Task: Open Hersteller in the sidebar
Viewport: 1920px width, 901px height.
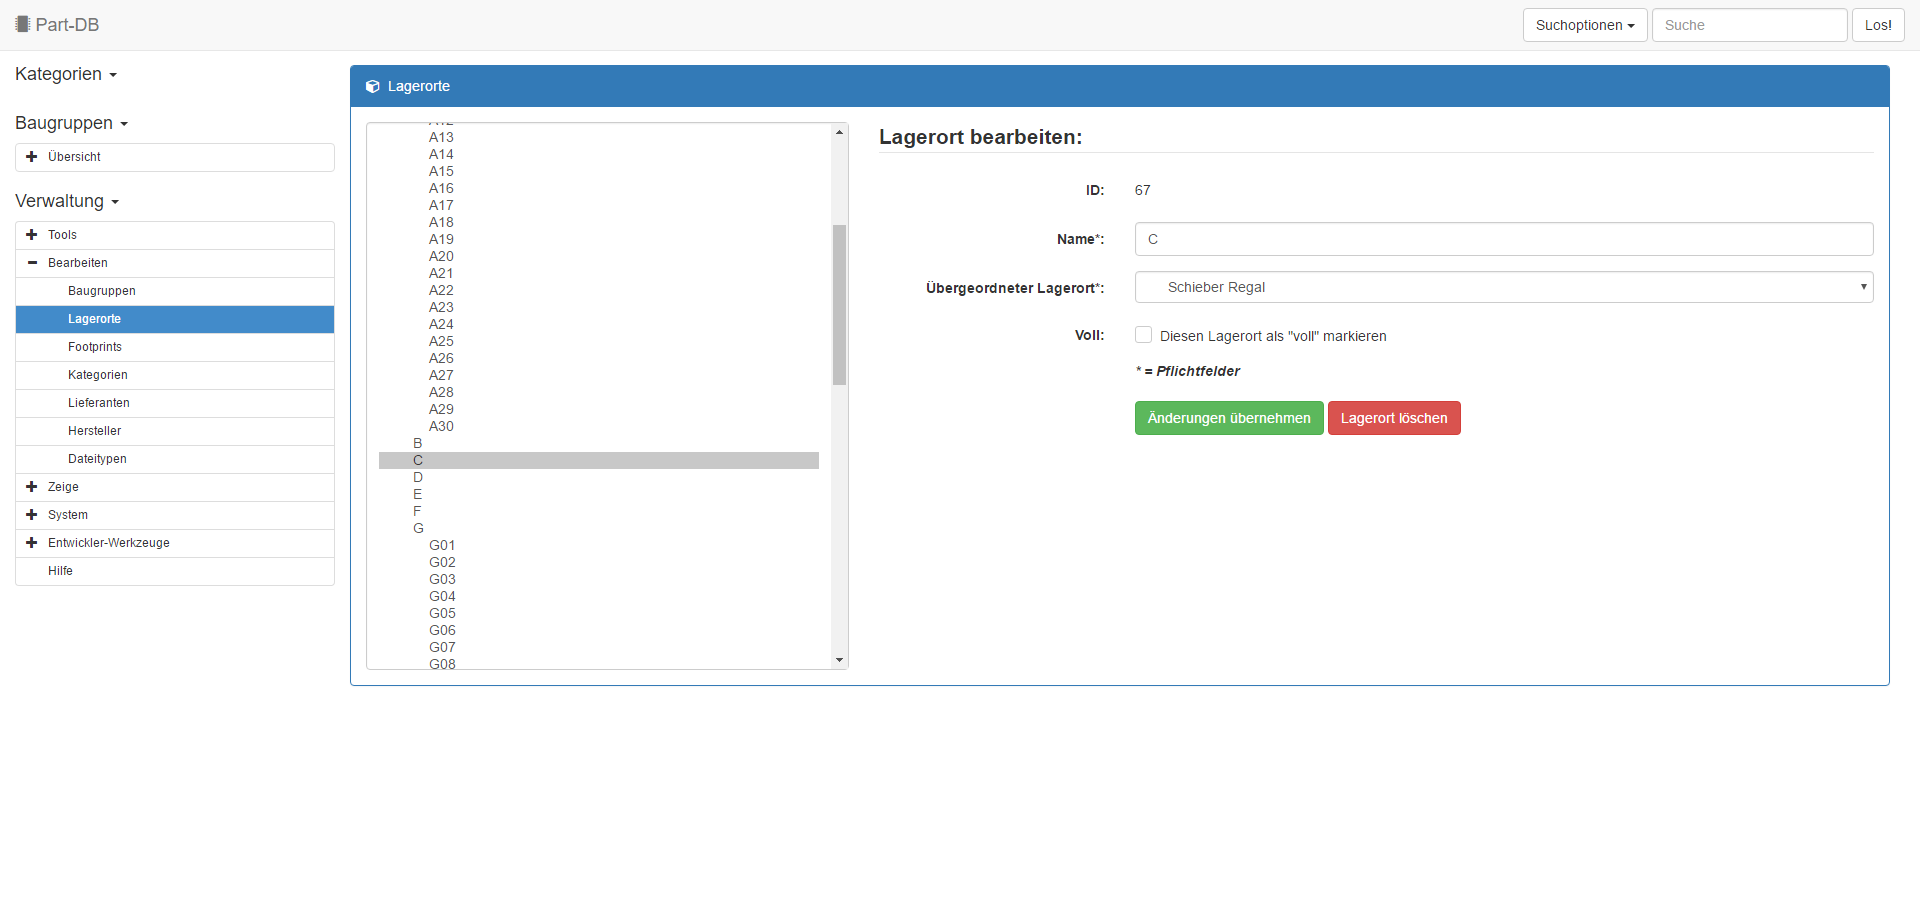Action: tap(175, 431)
